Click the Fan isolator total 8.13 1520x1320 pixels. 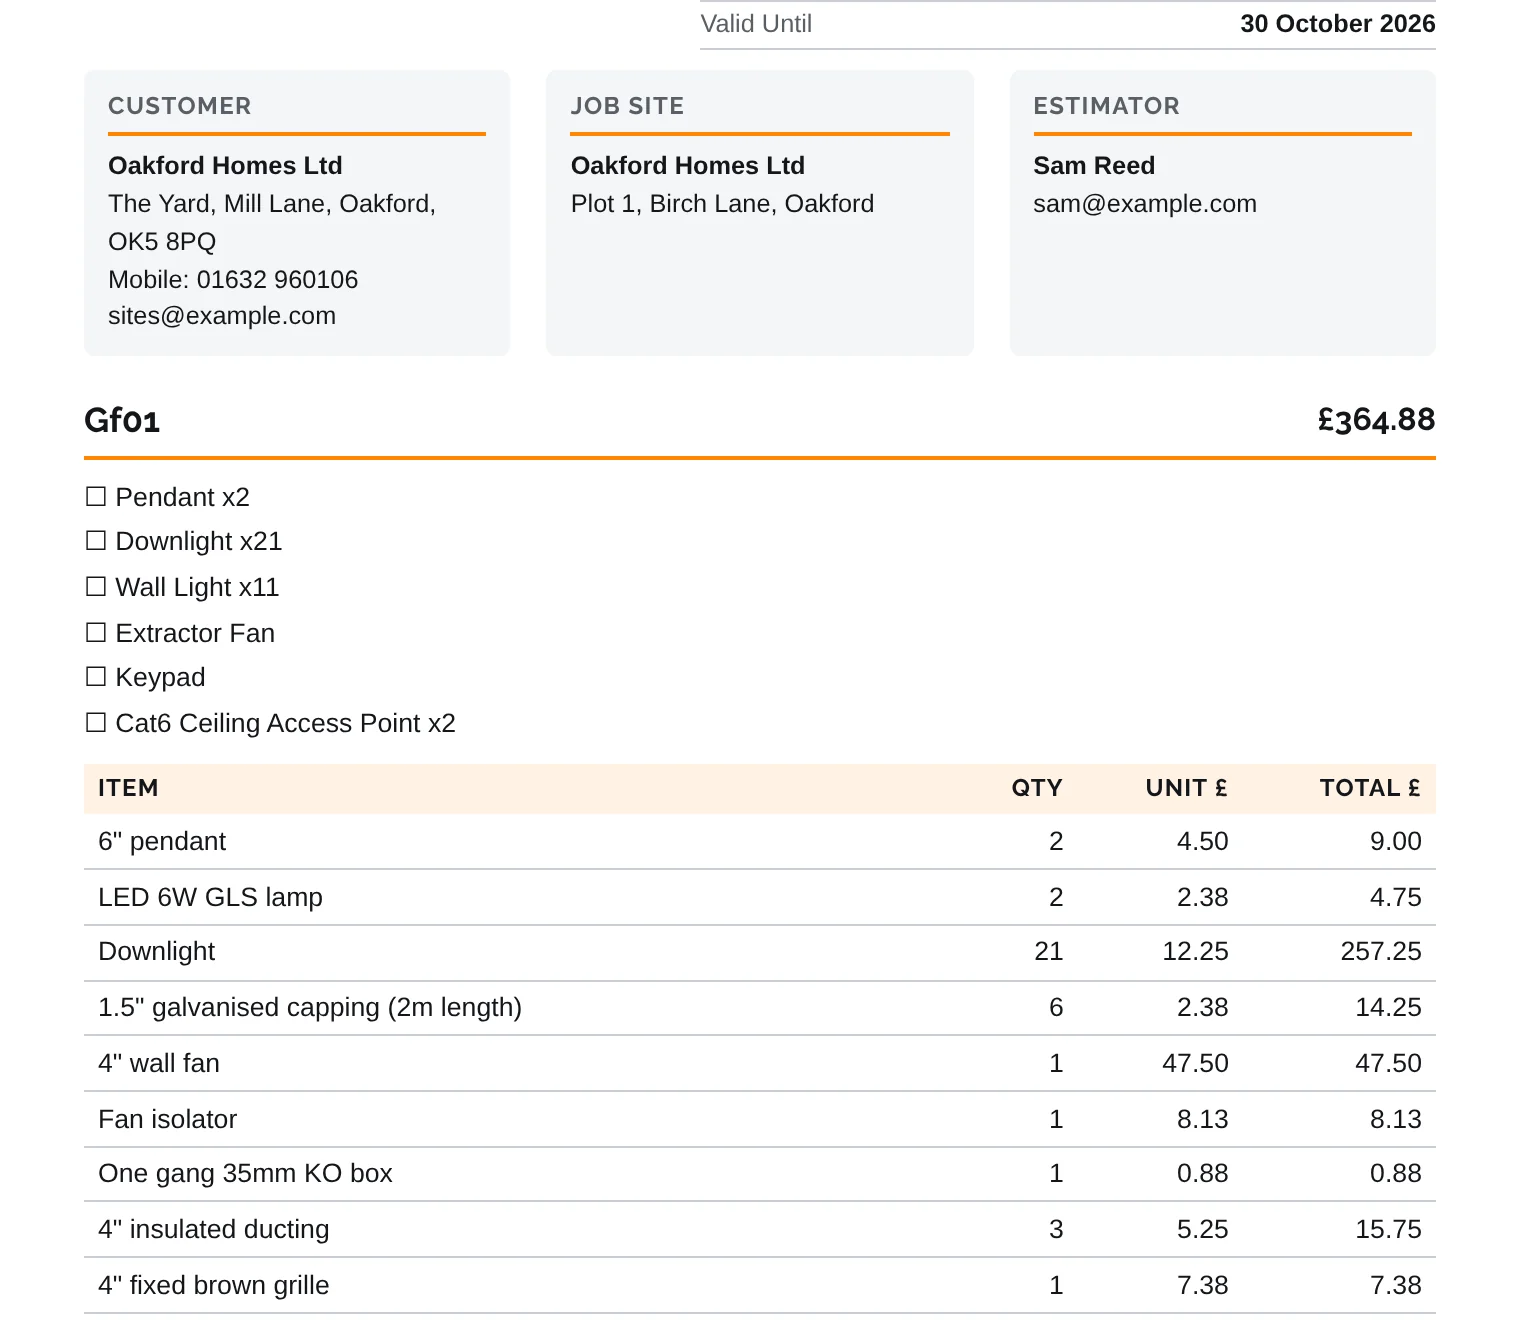pyautogui.click(x=1395, y=1120)
